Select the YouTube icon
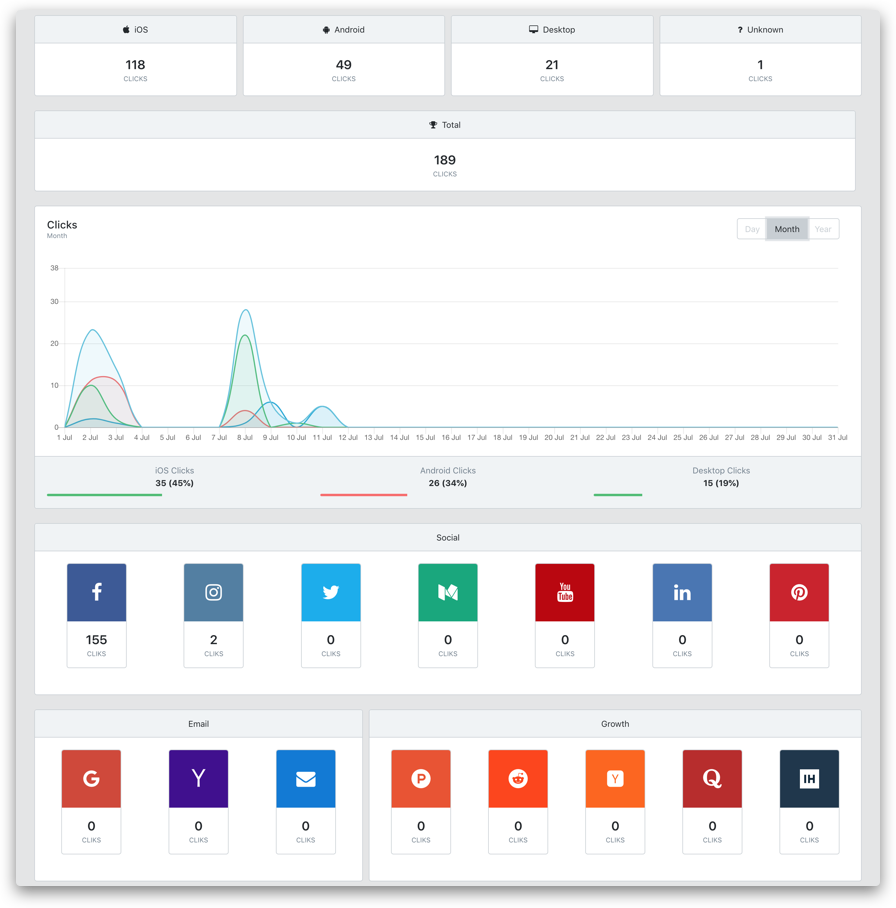 click(564, 592)
